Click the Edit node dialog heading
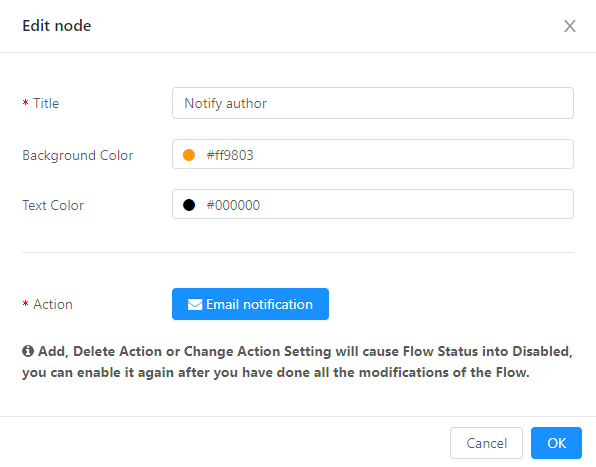 click(x=57, y=26)
